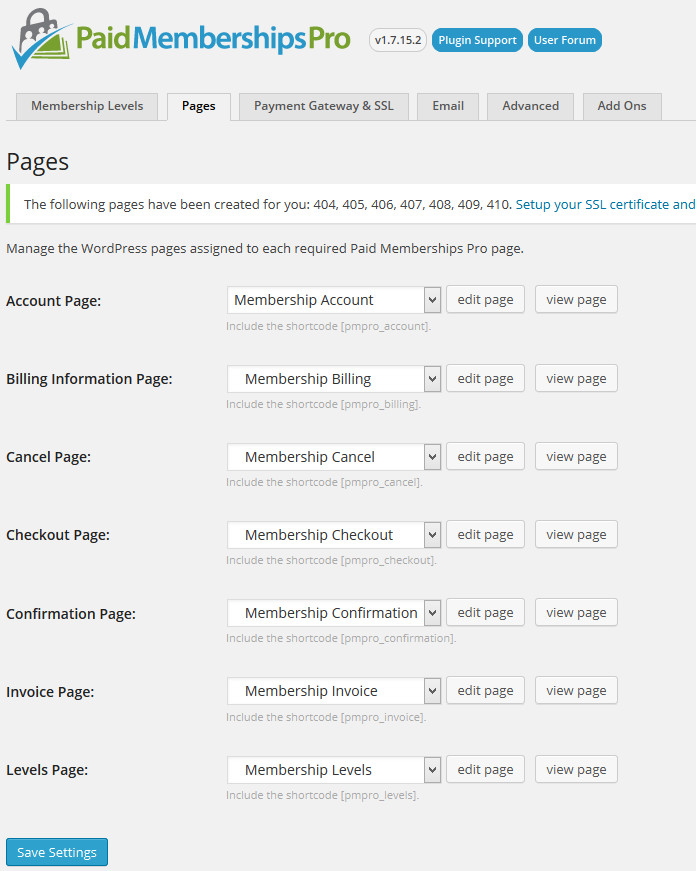Screen dimensions: 696x871
Task: Click the 'Checkout Page:' label
Action: 58,535
